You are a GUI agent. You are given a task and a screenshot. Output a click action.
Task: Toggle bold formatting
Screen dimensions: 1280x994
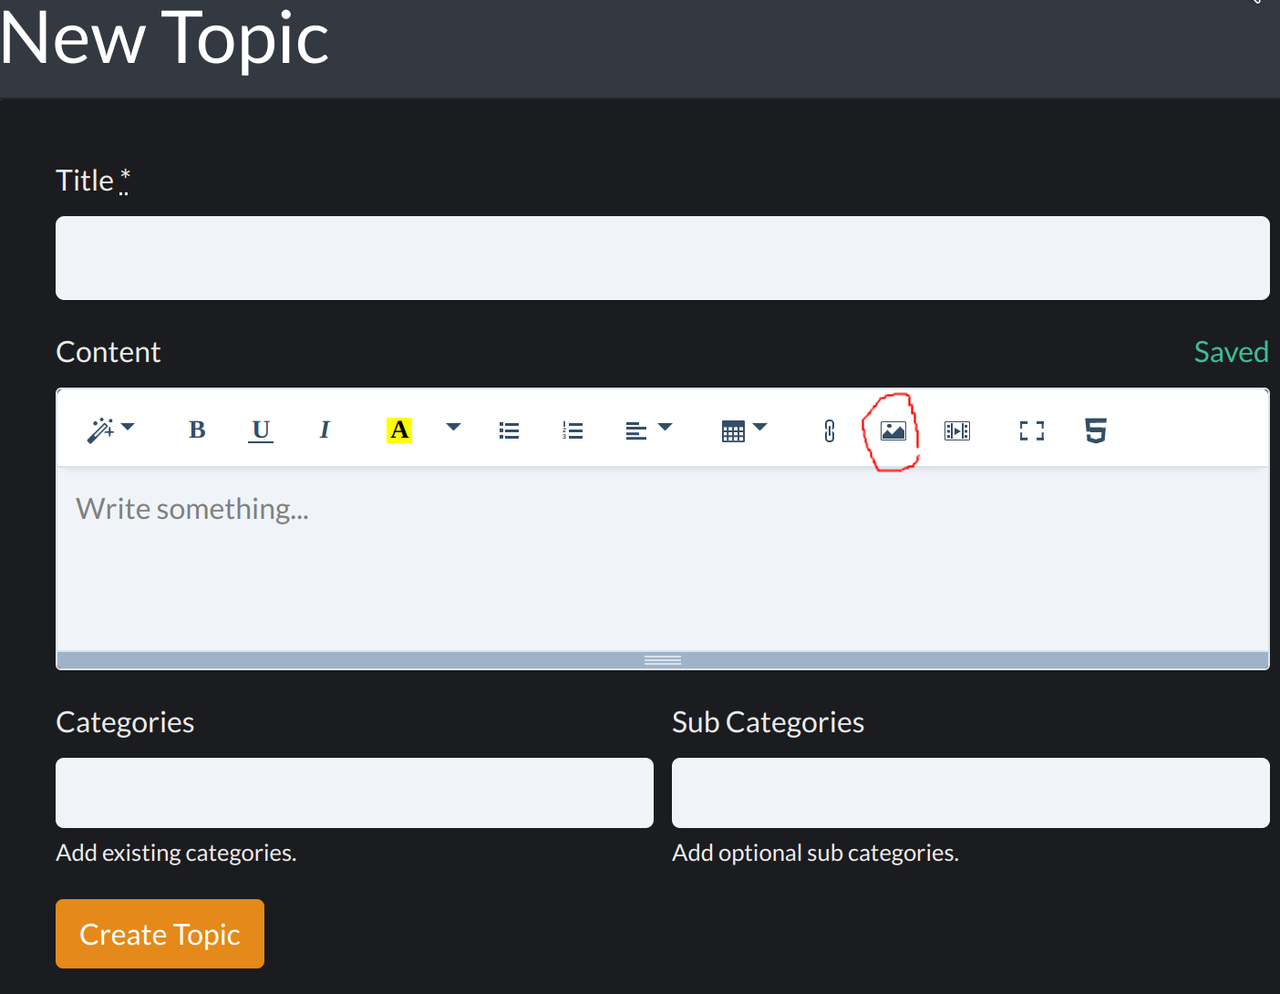tap(197, 430)
